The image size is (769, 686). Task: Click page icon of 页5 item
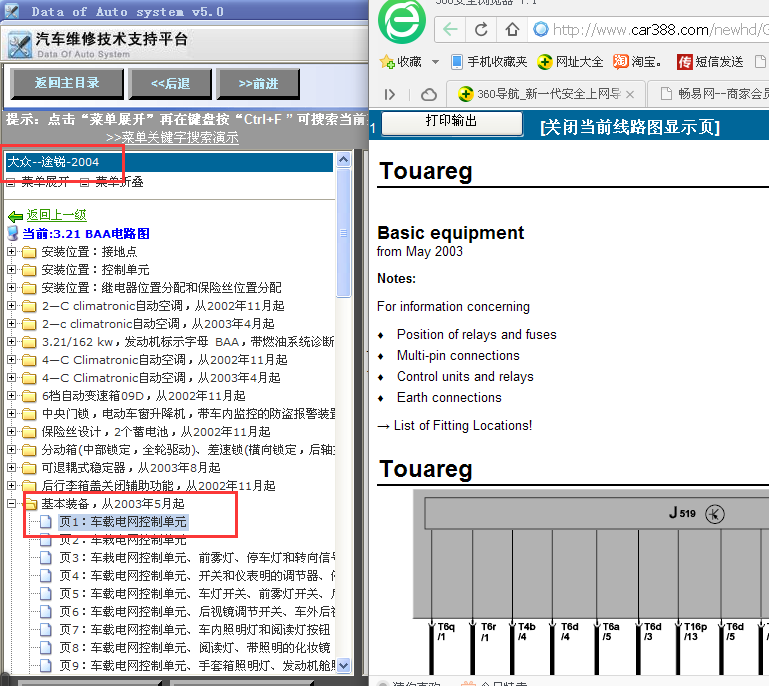click(x=46, y=594)
